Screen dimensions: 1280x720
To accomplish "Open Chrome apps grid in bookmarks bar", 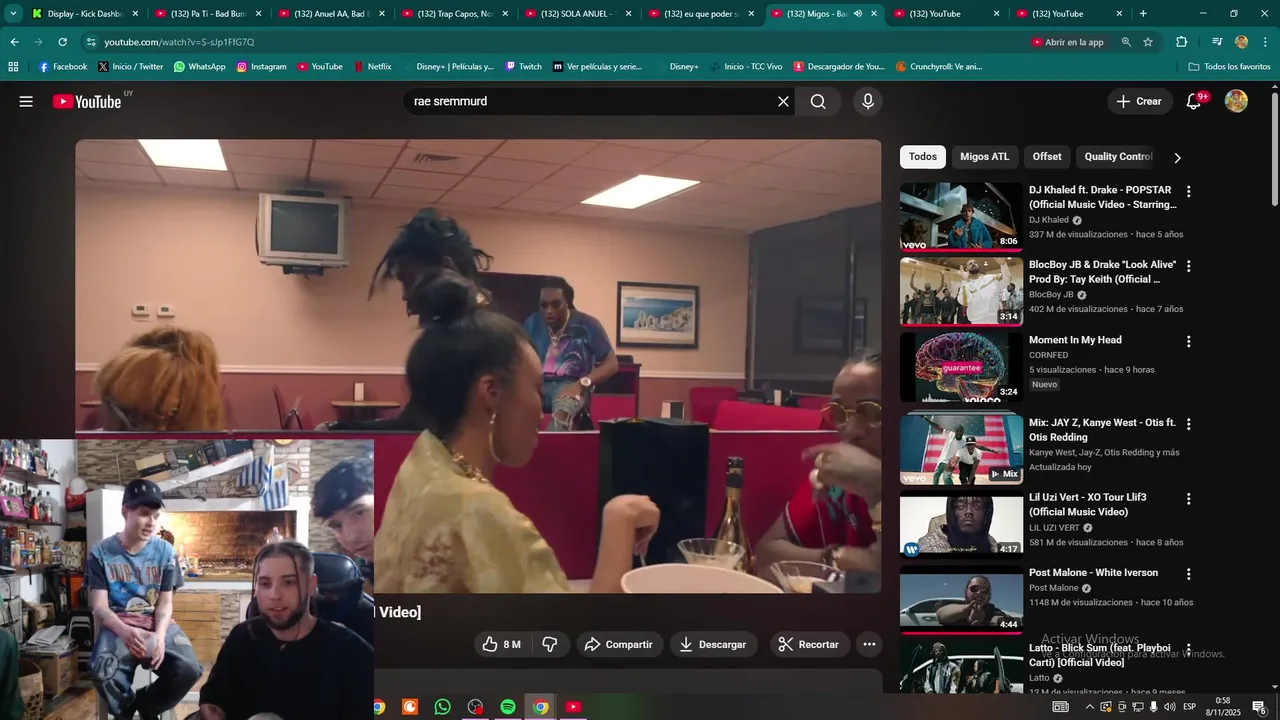I will (13, 66).
